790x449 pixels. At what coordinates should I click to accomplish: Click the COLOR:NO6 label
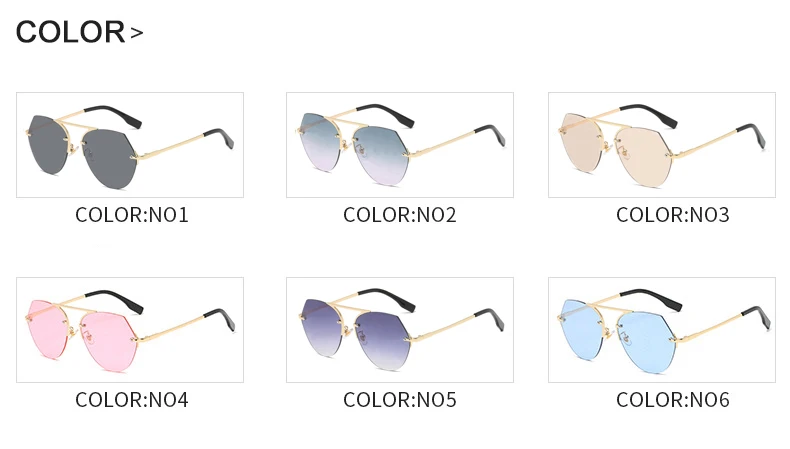pos(673,400)
